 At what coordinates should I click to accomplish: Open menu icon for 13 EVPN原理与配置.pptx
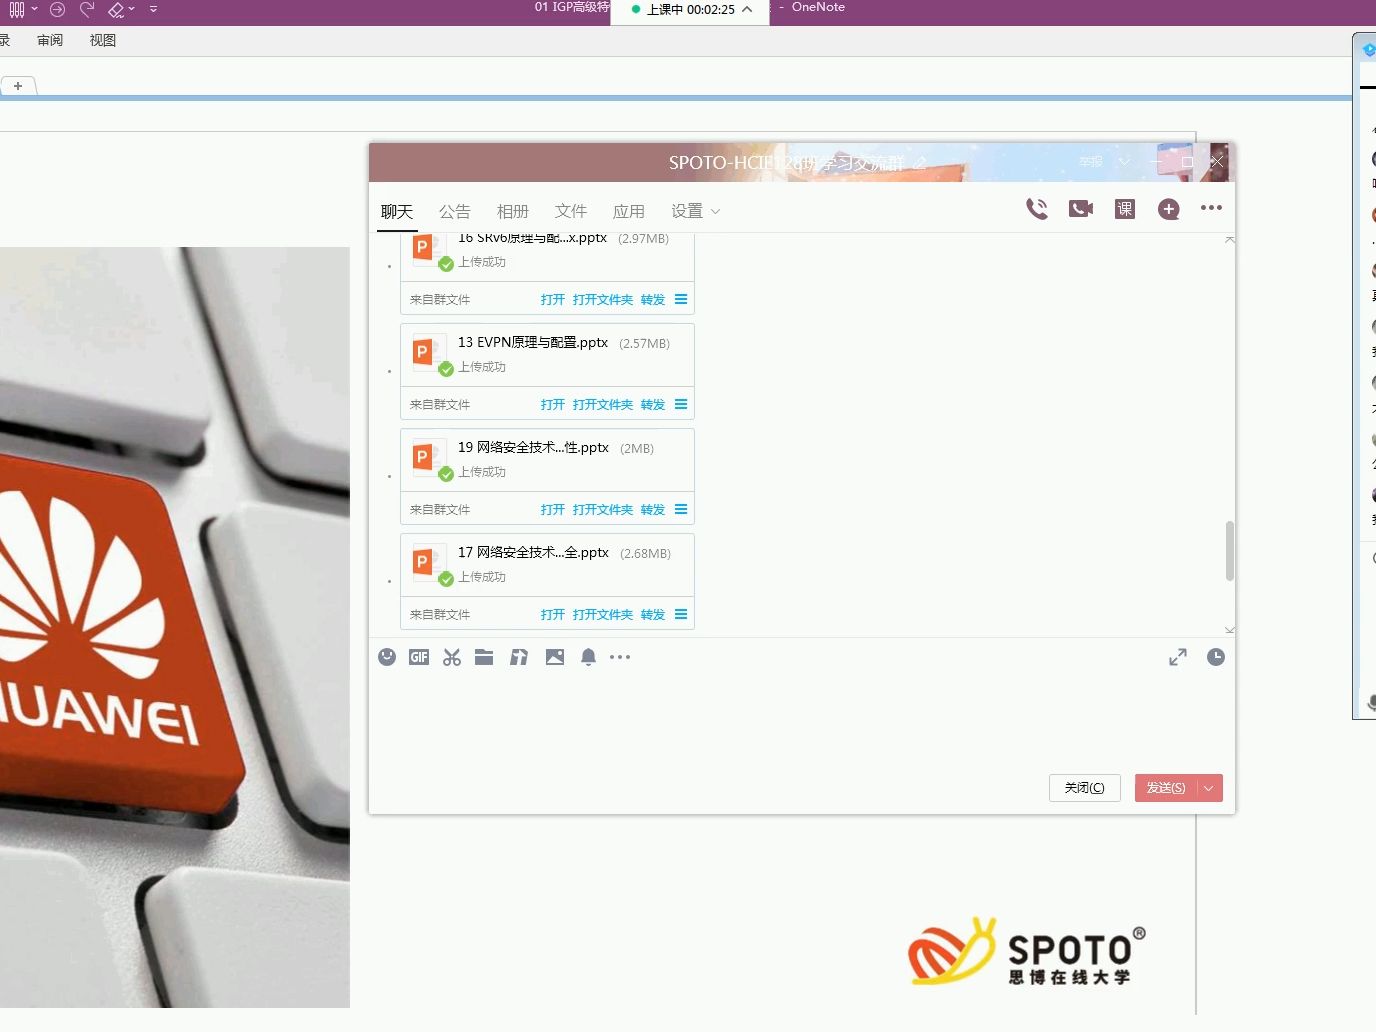pos(681,404)
